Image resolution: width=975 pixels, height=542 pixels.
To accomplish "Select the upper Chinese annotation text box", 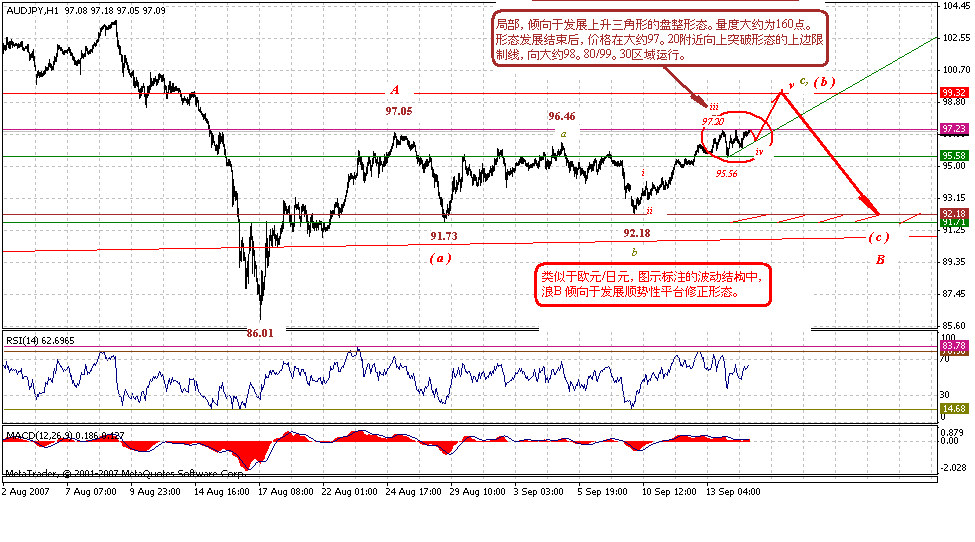I will (x=660, y=39).
